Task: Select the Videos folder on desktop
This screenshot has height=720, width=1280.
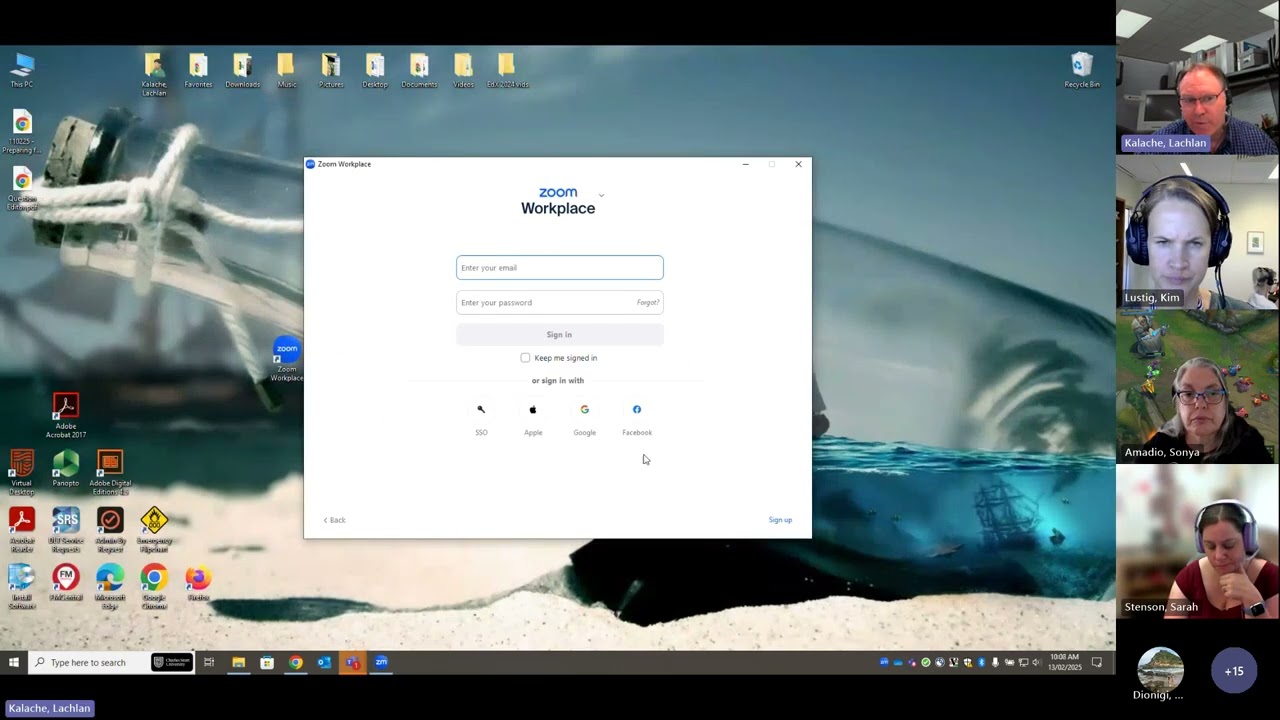Action: pos(463,71)
